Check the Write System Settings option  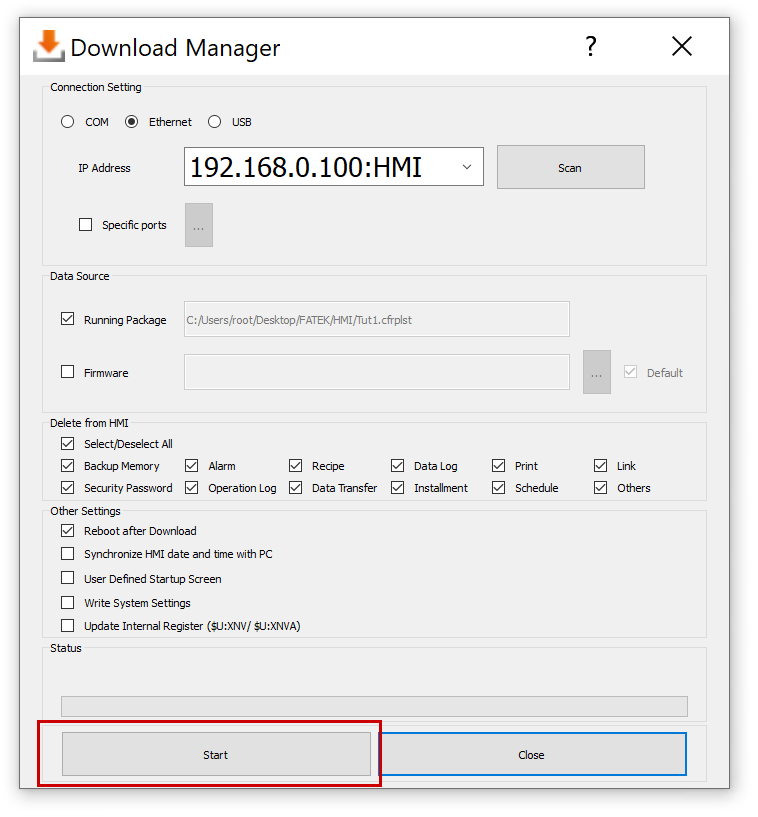(68, 603)
